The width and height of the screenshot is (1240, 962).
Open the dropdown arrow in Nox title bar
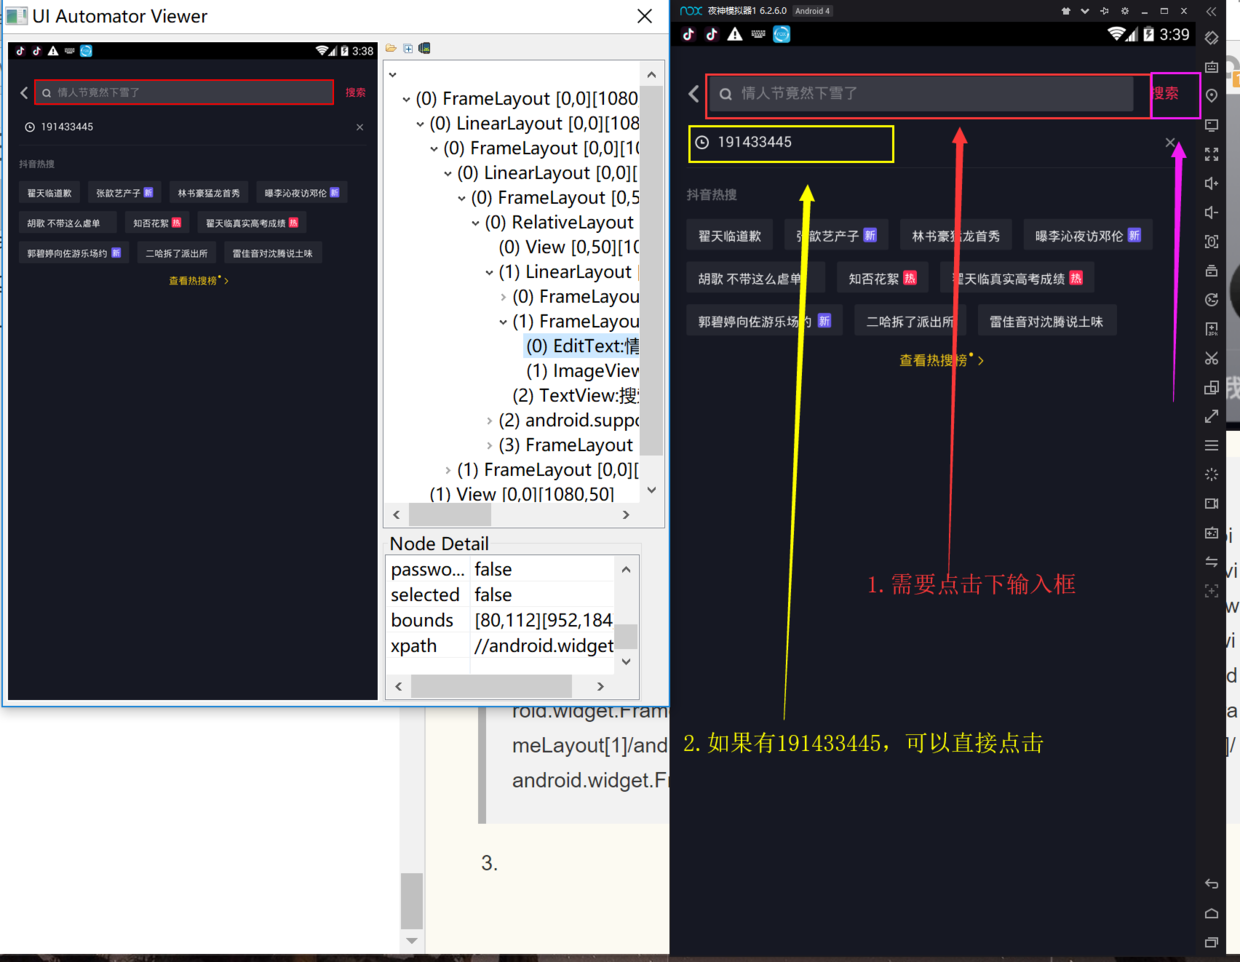[x=1085, y=11]
